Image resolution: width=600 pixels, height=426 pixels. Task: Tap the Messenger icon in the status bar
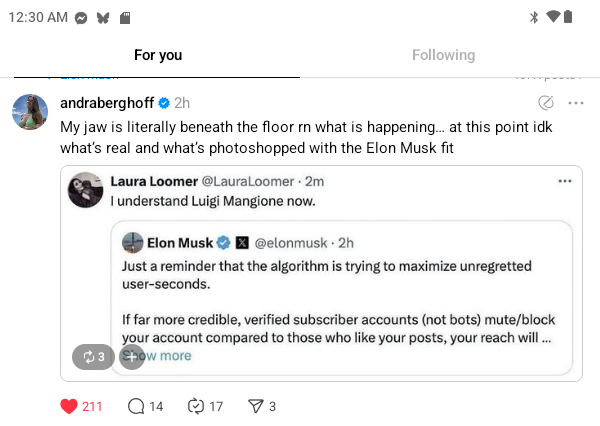pos(80,17)
